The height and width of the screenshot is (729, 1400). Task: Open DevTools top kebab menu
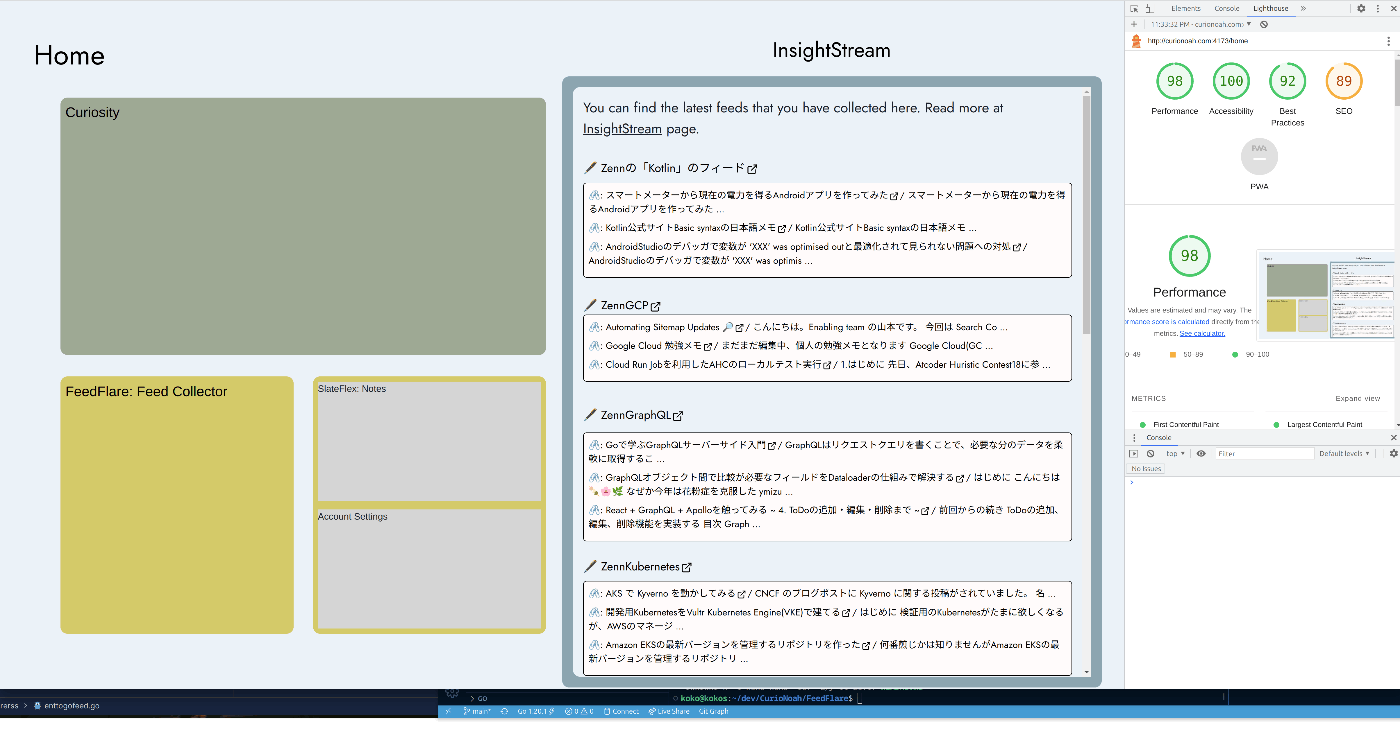tap(1379, 8)
